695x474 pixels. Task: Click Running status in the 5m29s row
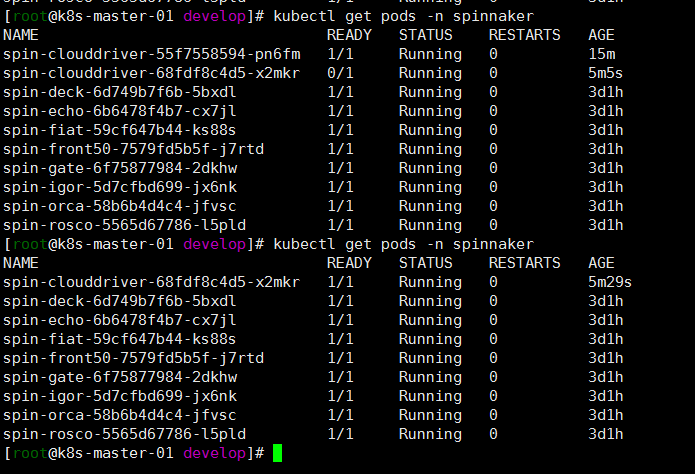pos(430,282)
